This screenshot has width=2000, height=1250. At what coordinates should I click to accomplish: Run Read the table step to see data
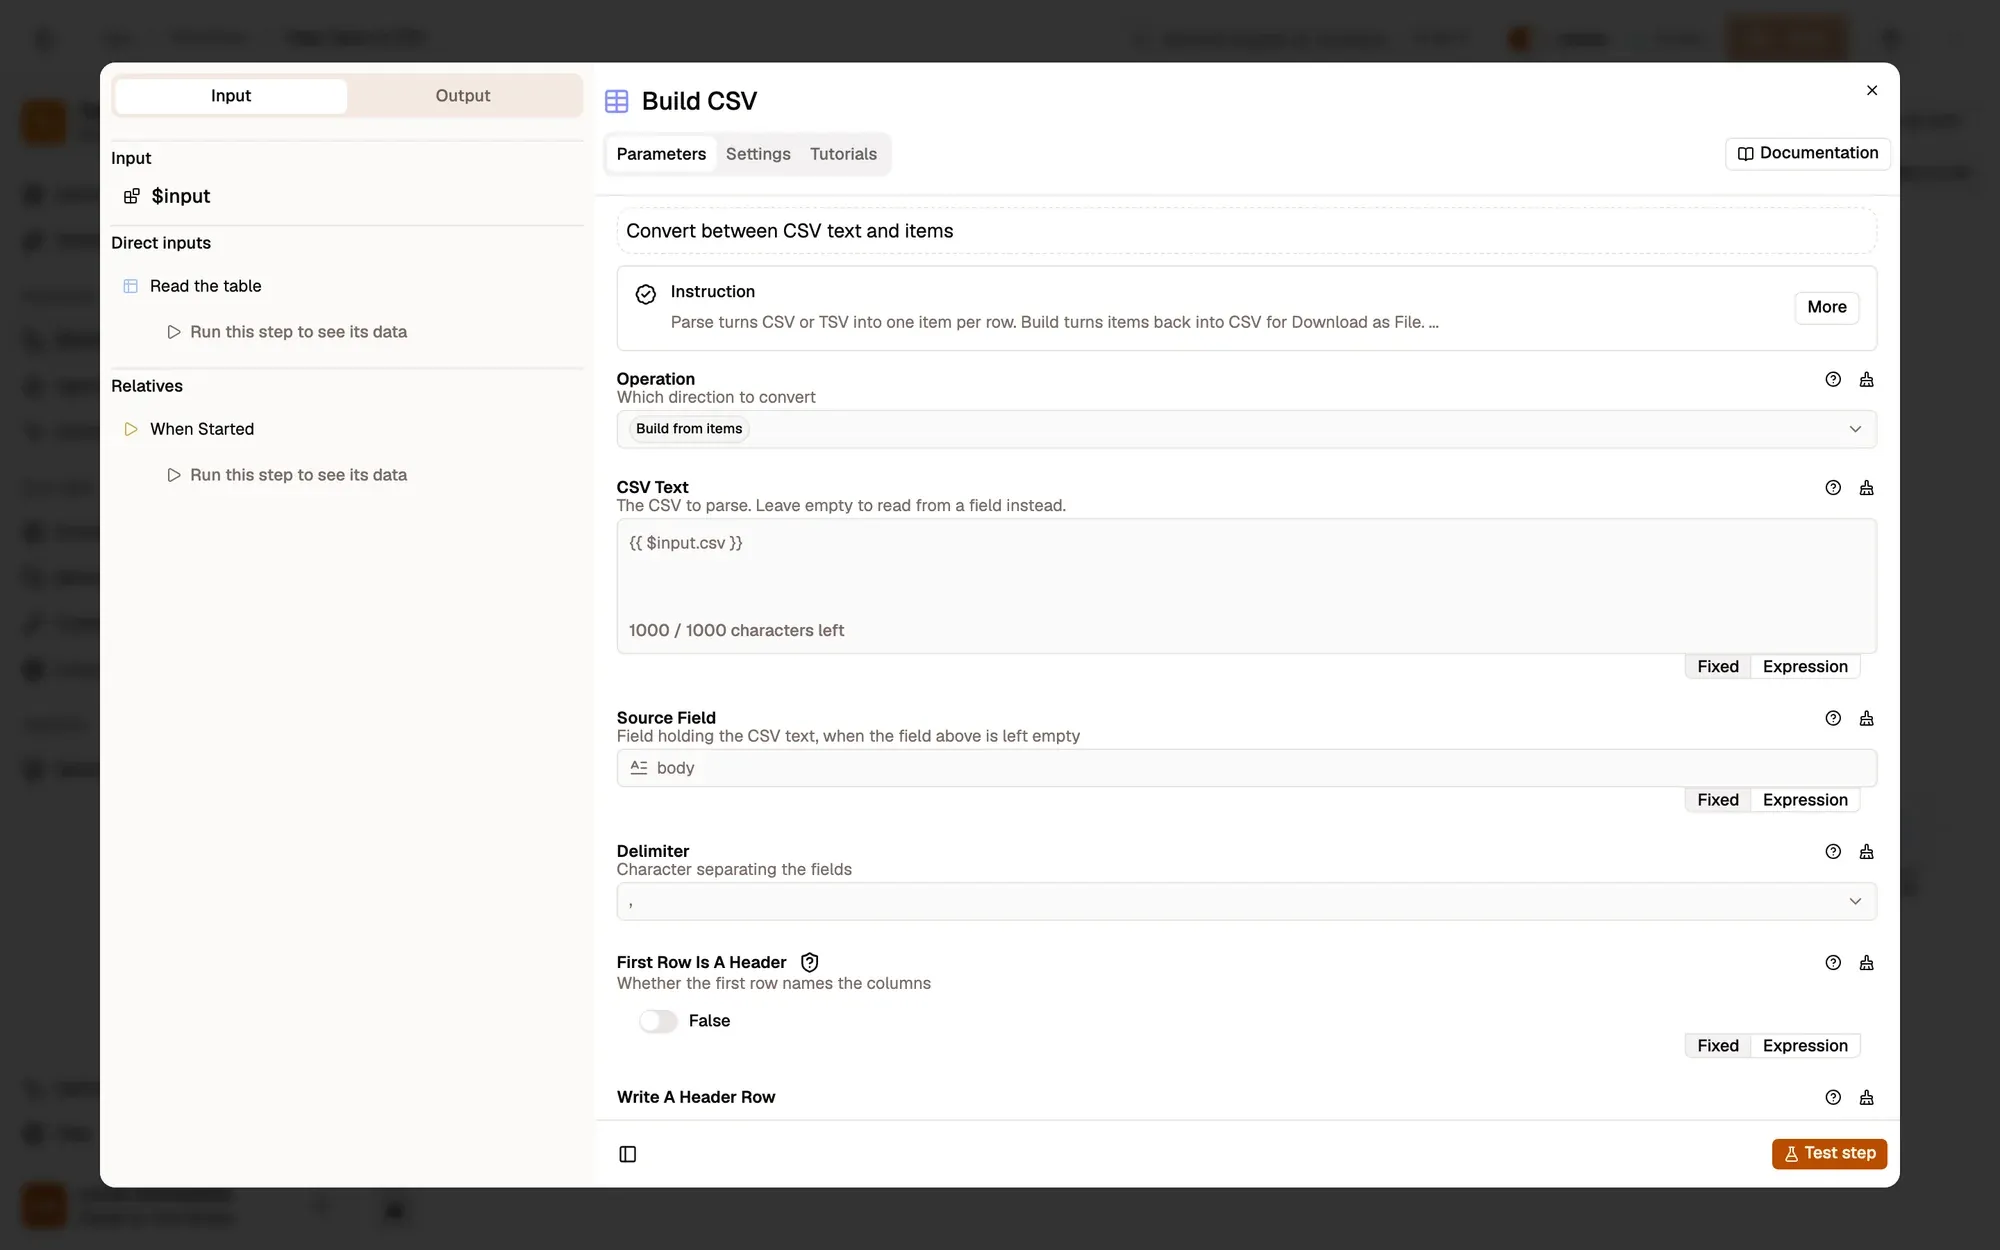click(287, 332)
